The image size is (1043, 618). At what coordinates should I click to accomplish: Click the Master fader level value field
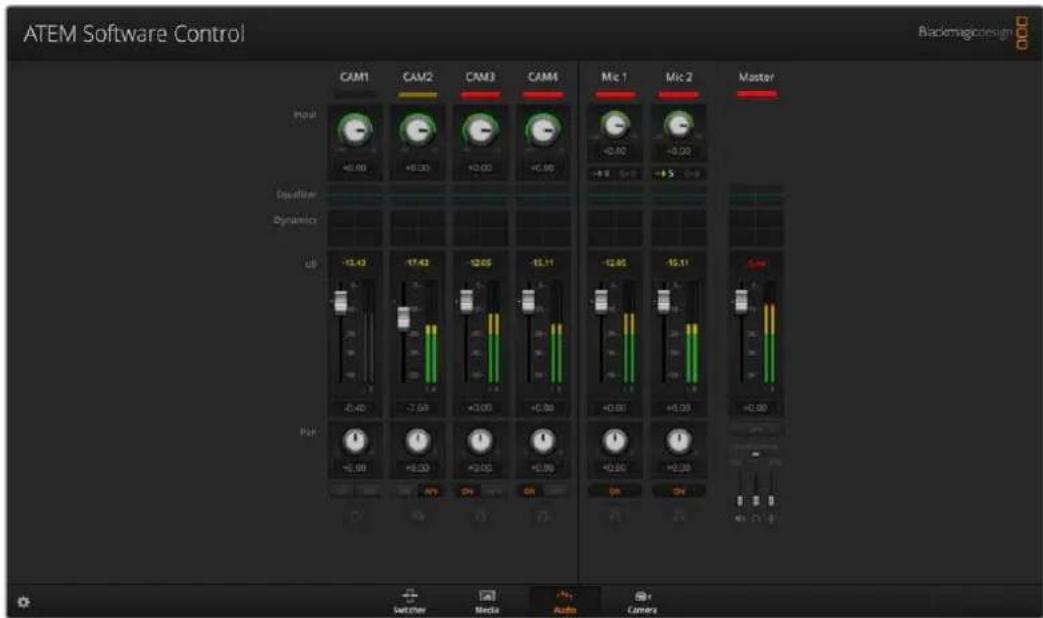756,407
